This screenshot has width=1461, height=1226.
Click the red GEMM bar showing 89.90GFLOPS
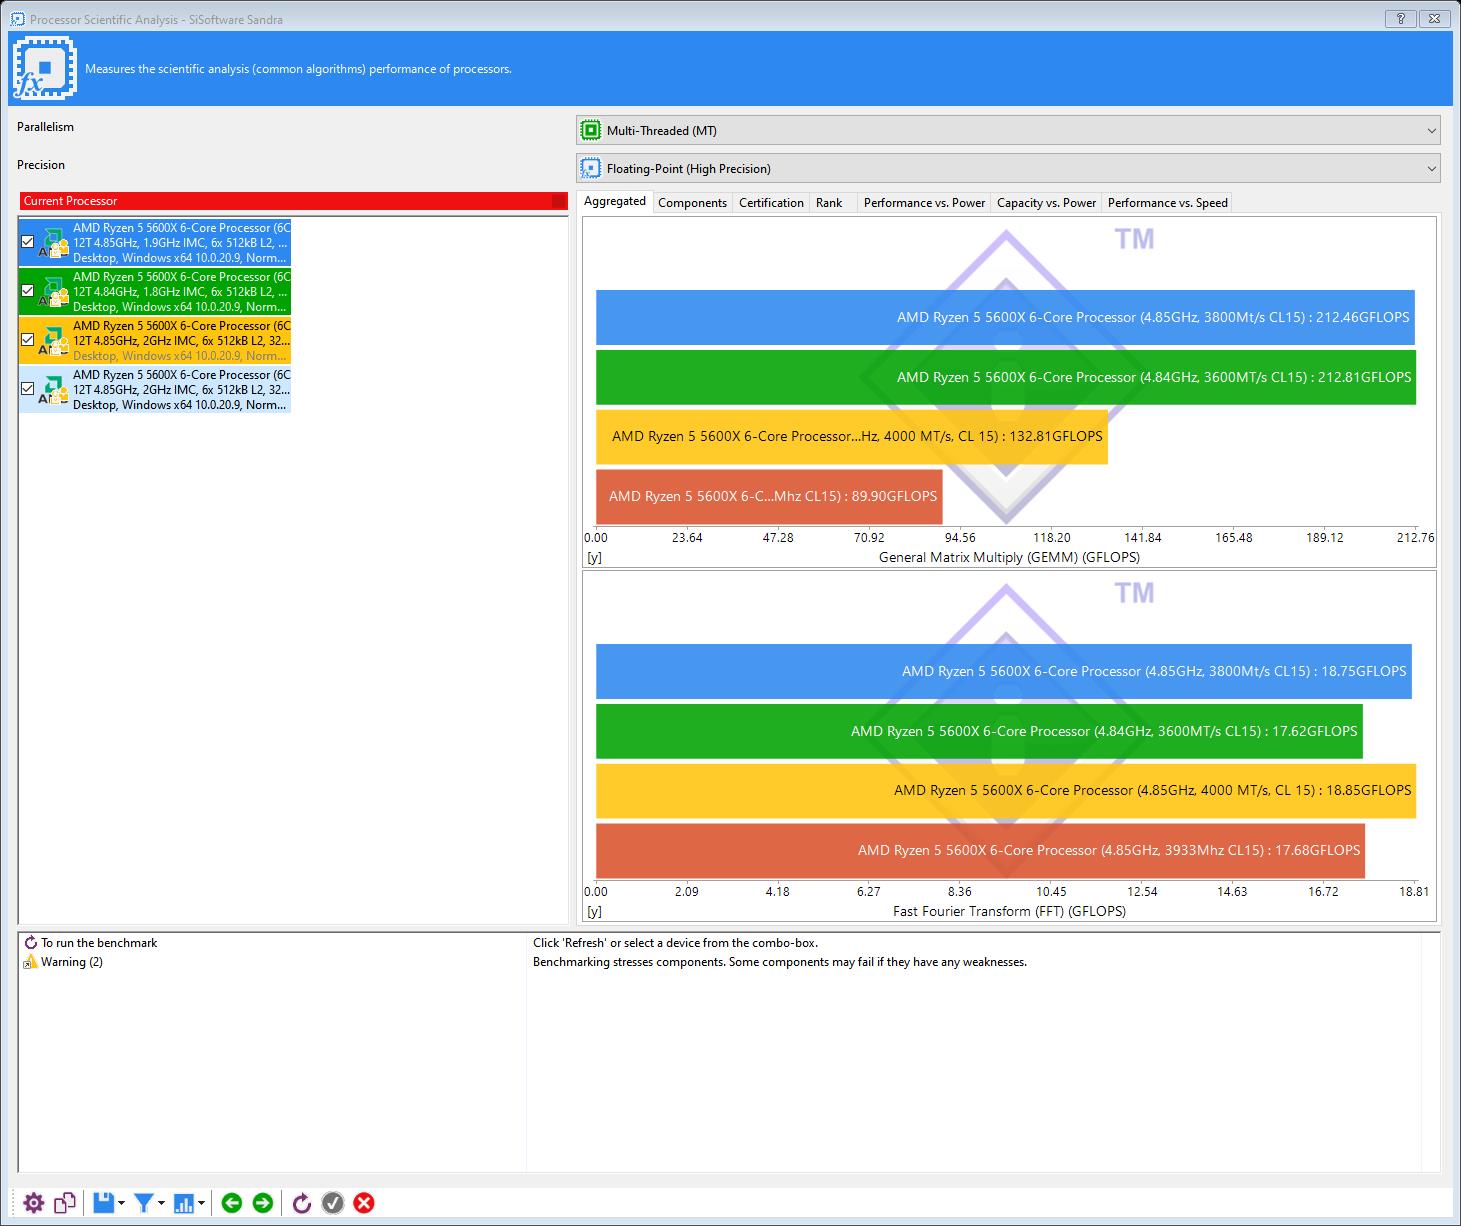[x=769, y=497]
